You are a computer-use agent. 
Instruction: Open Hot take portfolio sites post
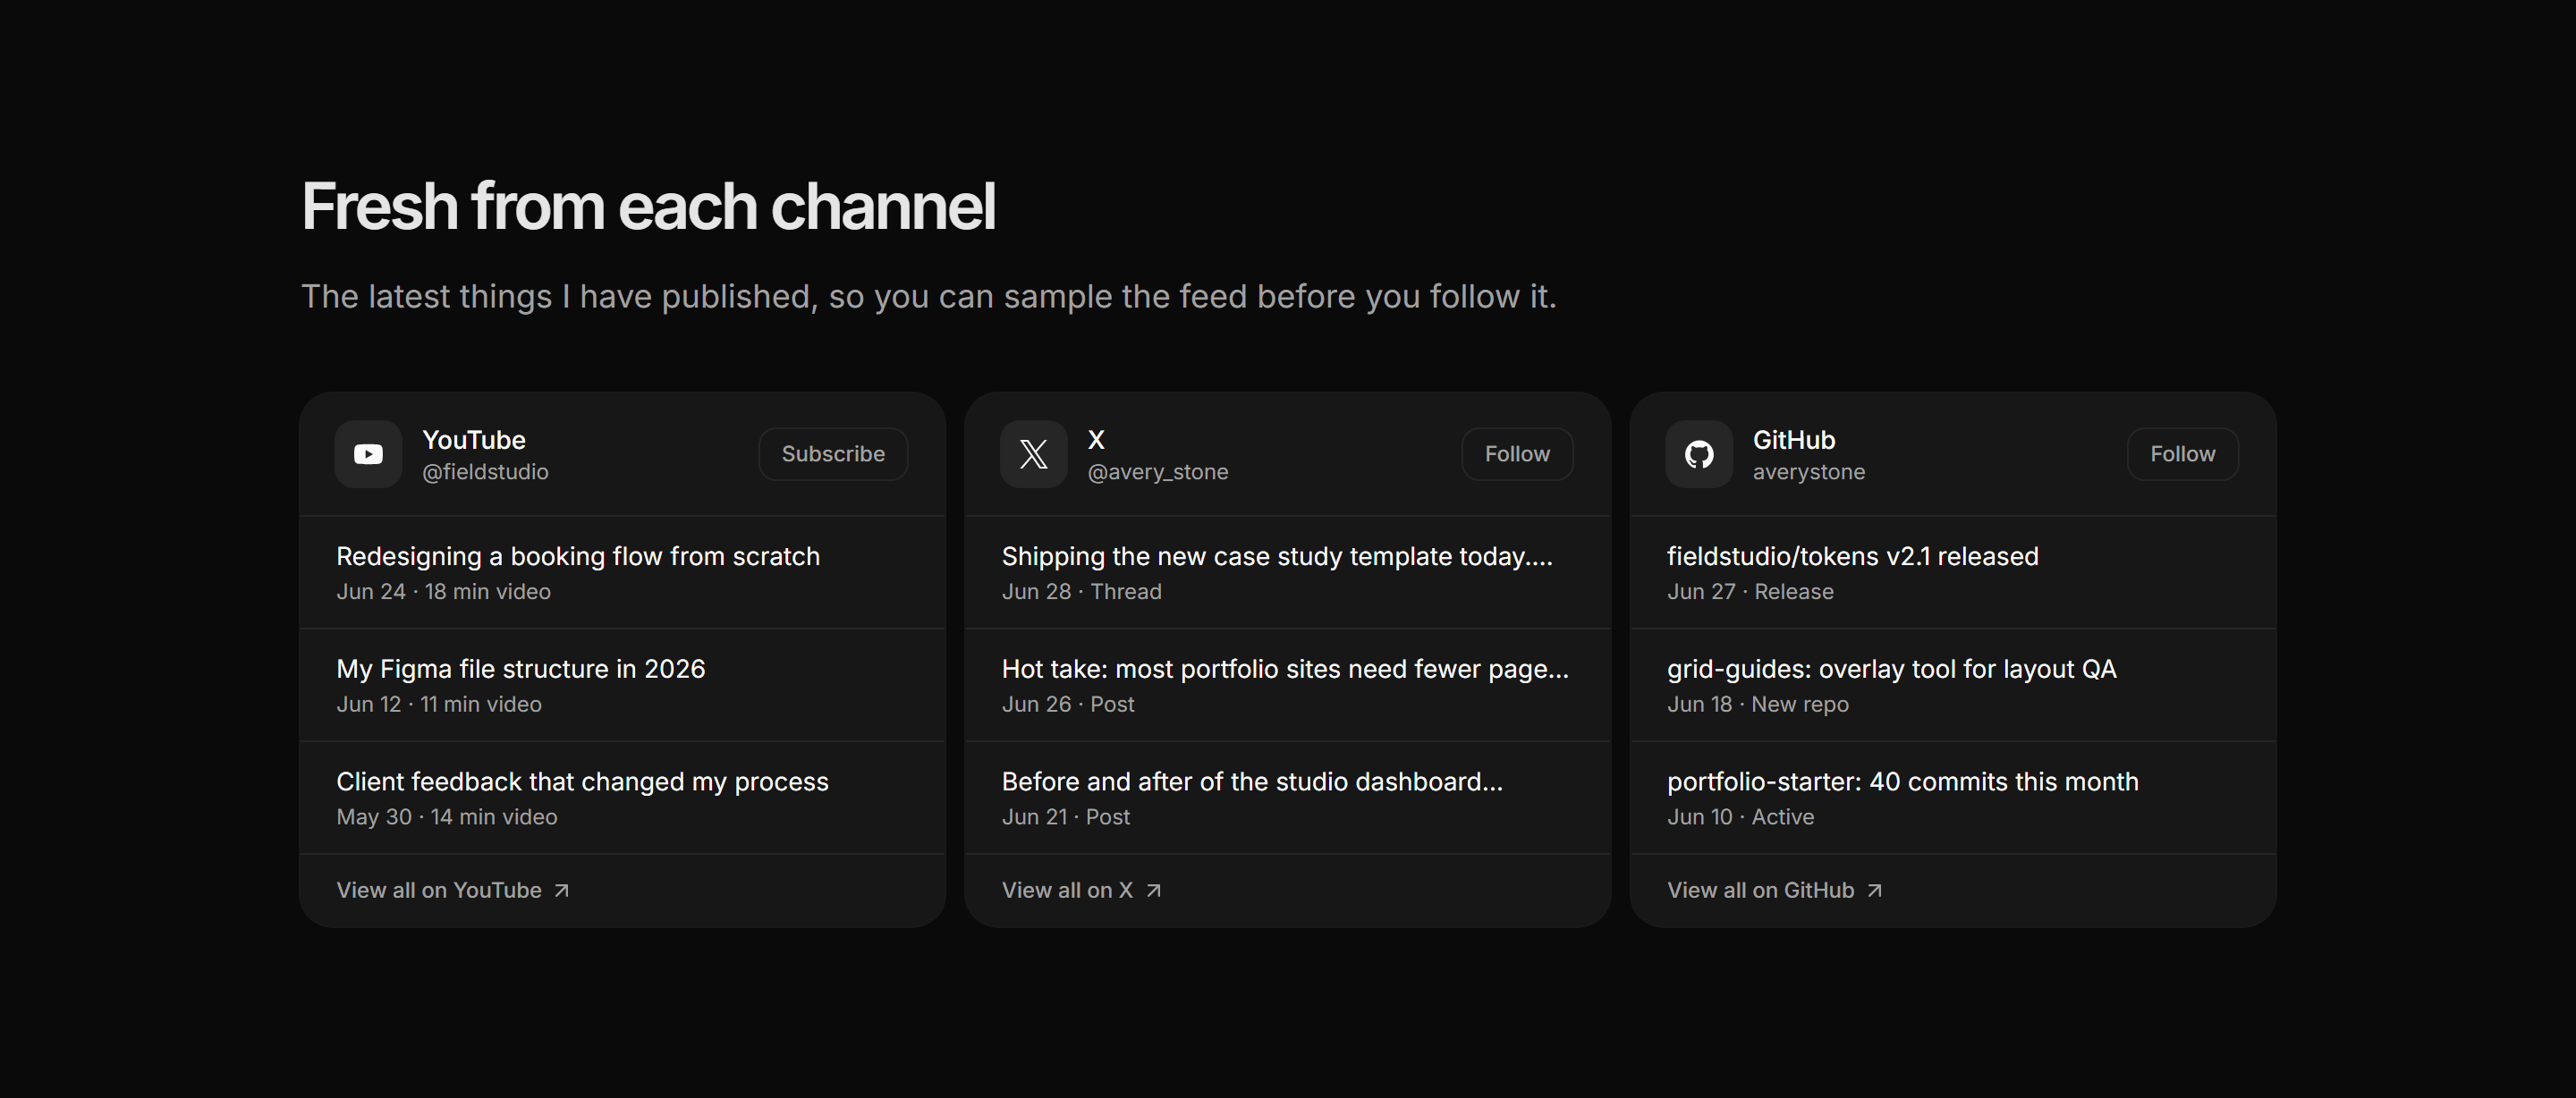coord(1287,685)
